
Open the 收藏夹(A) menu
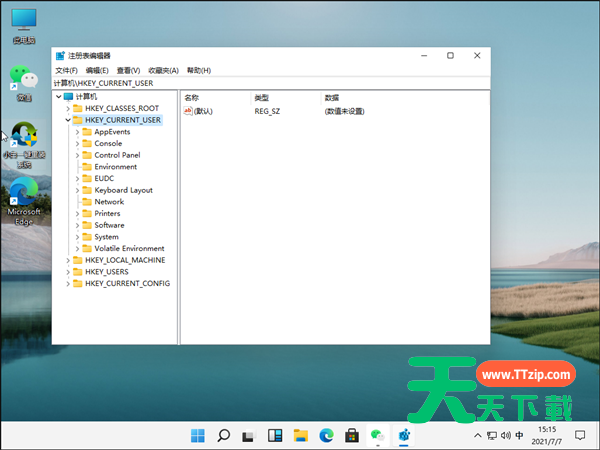(163, 71)
